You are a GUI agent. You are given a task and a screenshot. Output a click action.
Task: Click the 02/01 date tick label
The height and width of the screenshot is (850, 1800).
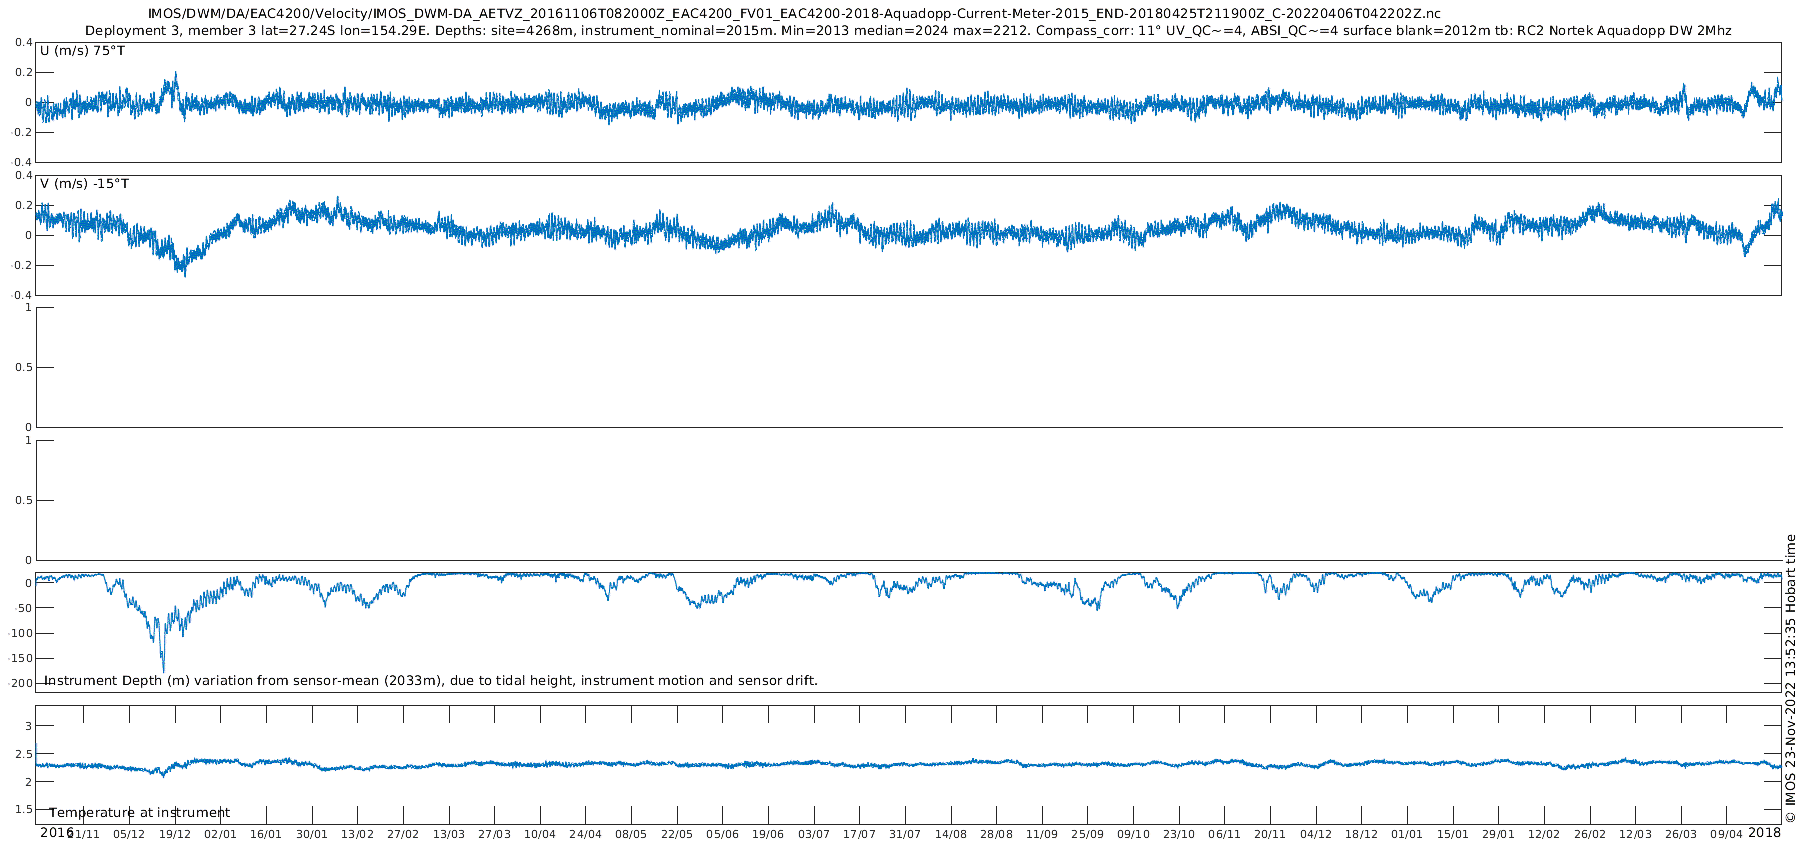pos(220,834)
